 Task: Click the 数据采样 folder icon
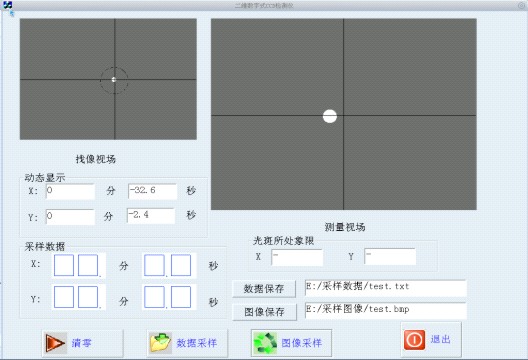click(160, 343)
